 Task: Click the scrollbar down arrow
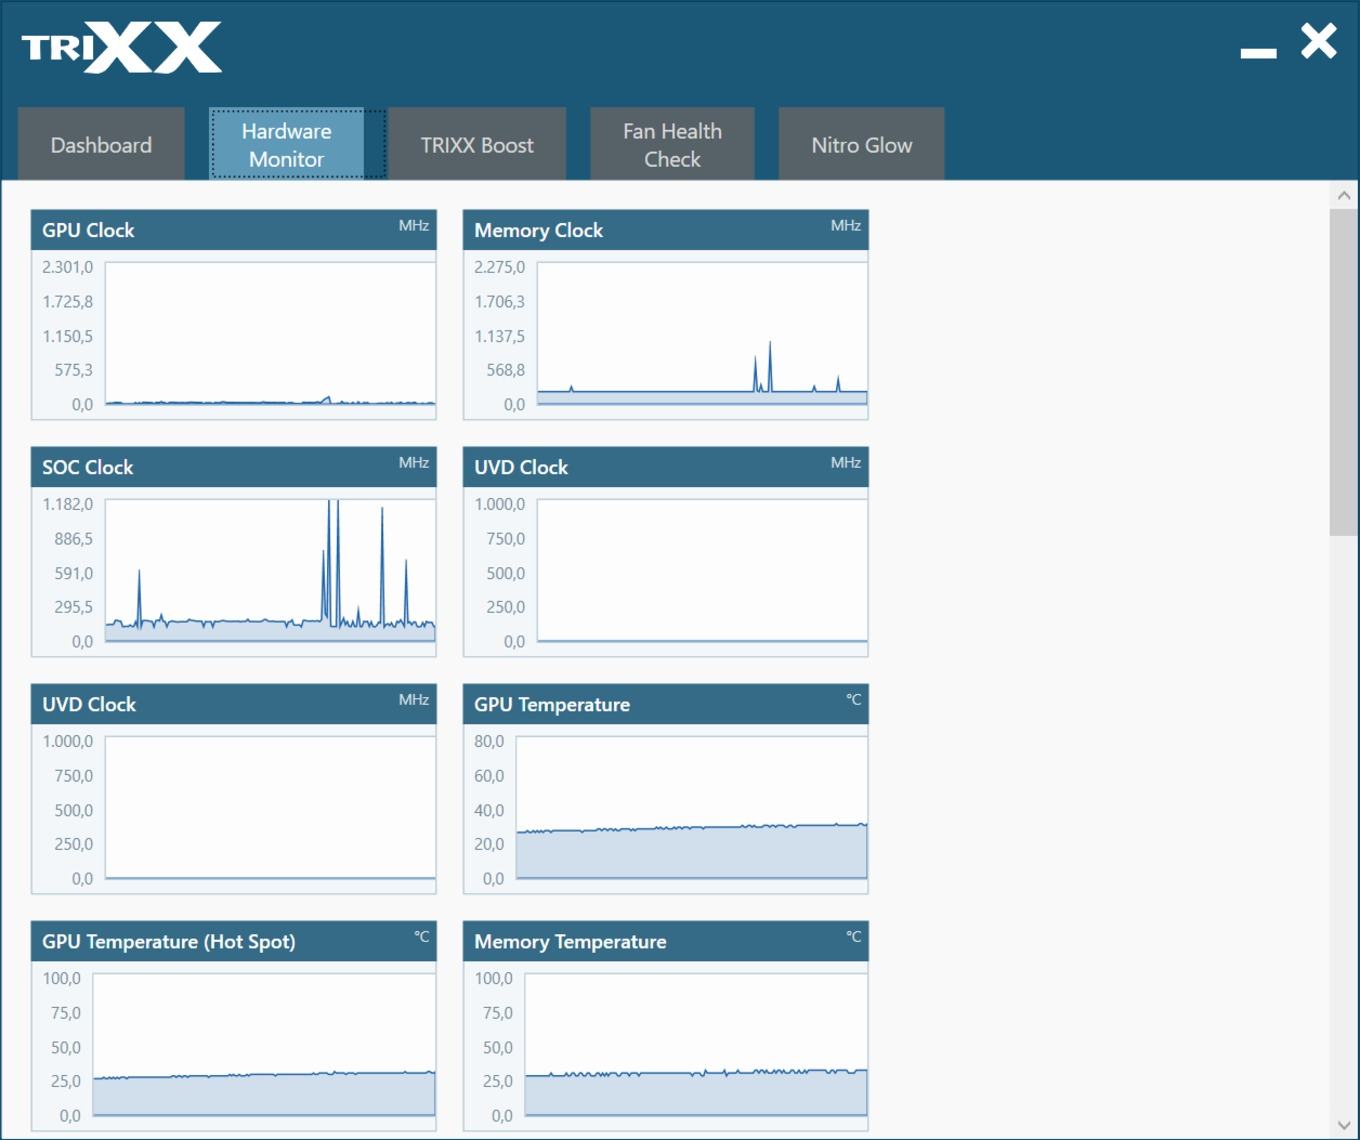(x=1344, y=1126)
